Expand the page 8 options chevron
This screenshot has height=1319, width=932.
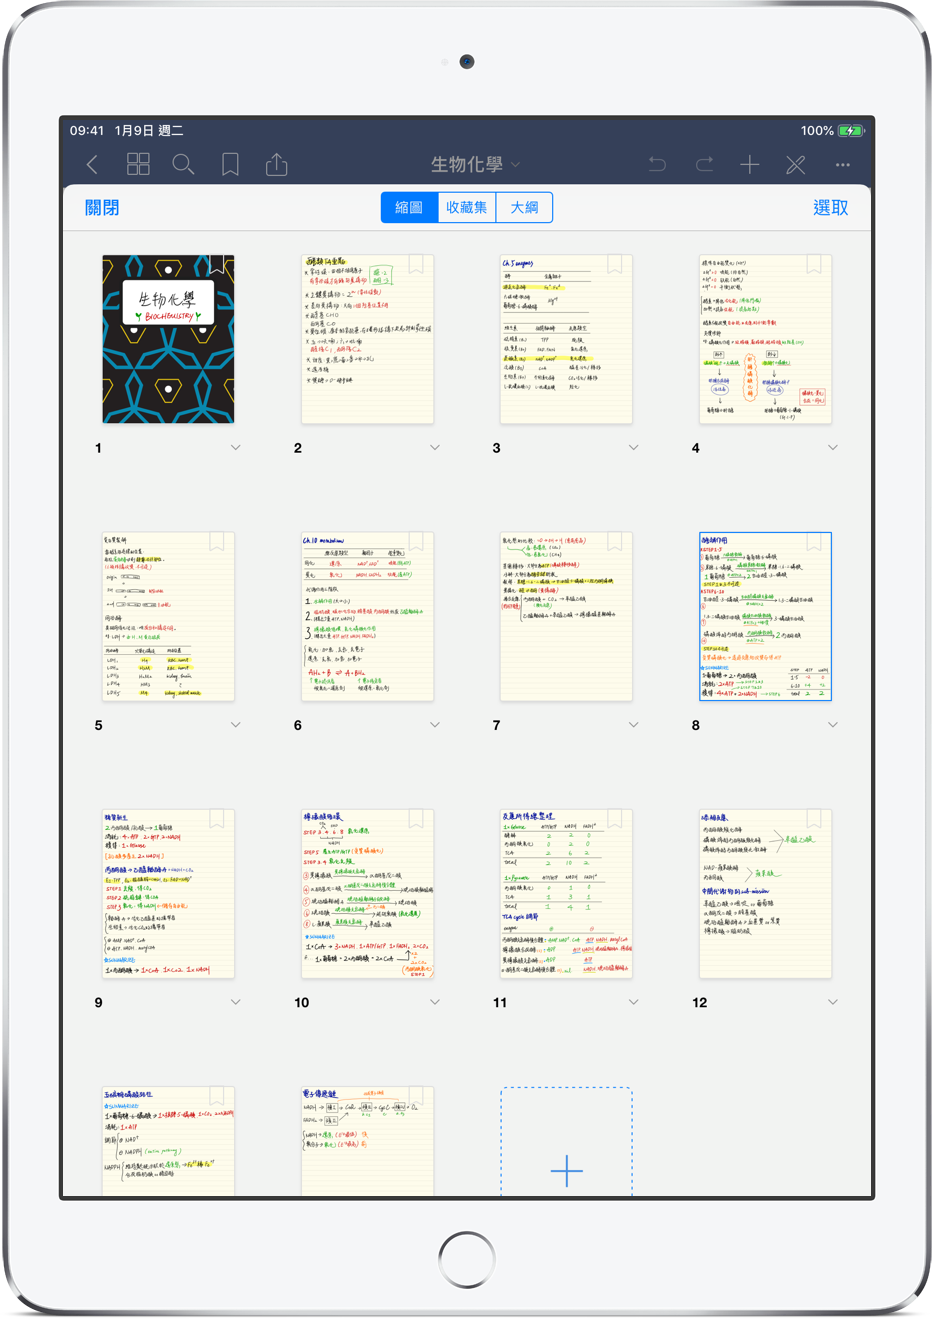coord(832,725)
